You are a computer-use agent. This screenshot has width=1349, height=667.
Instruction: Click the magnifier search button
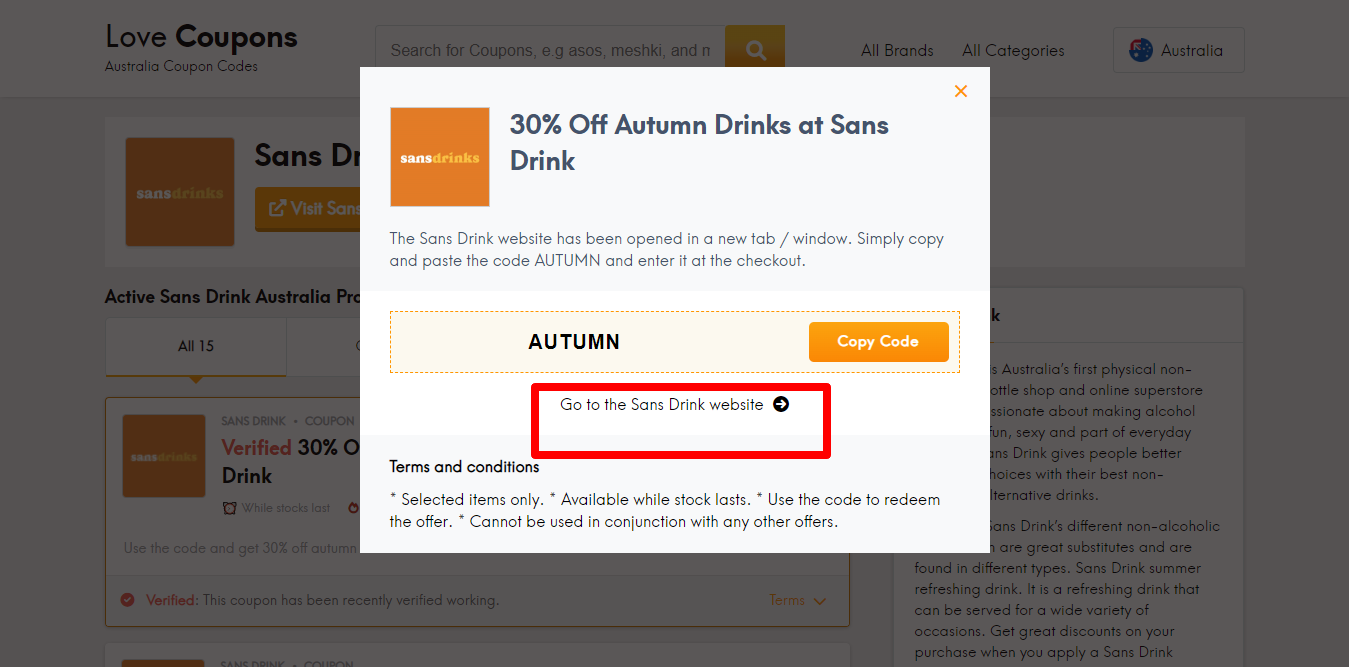click(x=755, y=50)
